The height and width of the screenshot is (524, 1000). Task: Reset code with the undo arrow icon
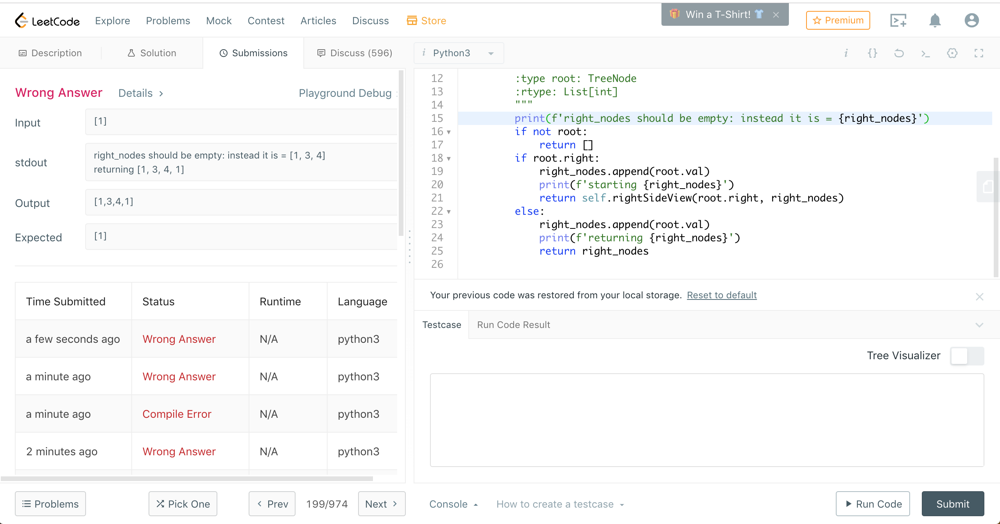(x=899, y=53)
